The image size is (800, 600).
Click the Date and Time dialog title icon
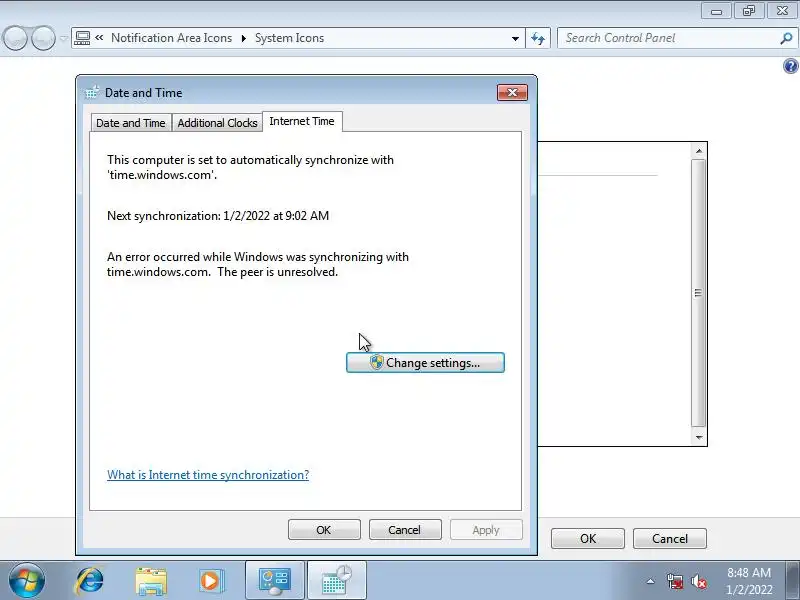[x=92, y=92]
